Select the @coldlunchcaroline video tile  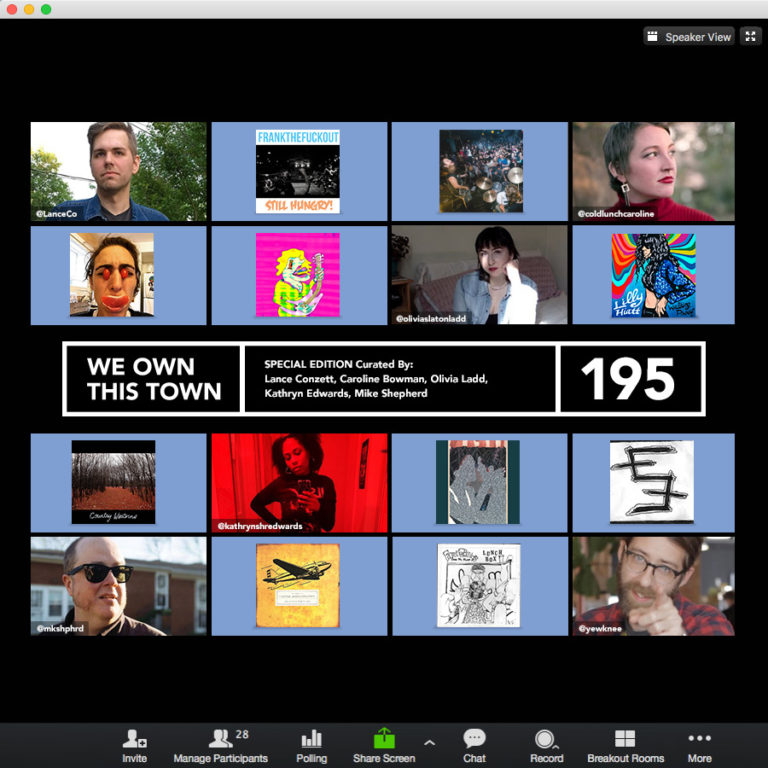pos(653,171)
